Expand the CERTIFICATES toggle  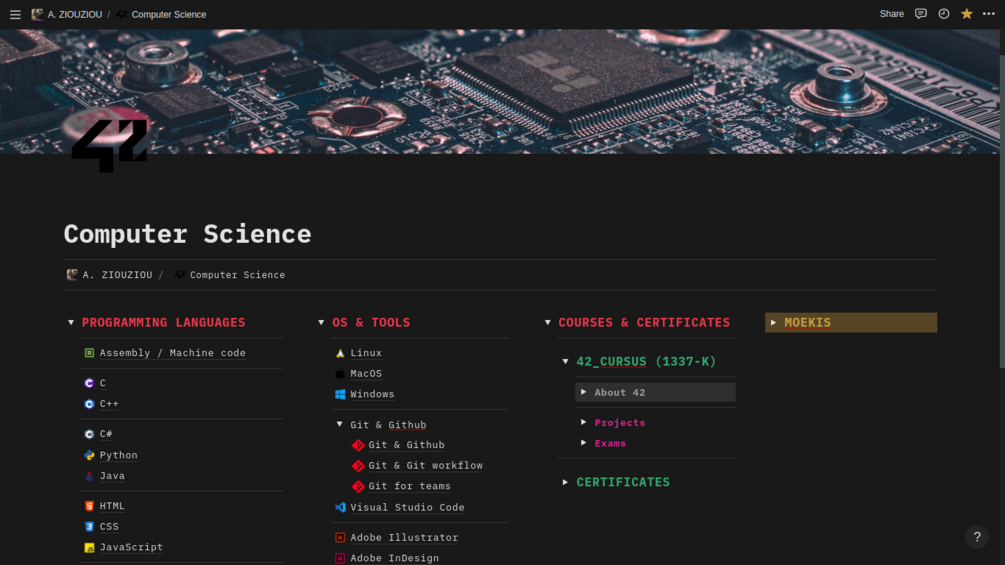565,482
